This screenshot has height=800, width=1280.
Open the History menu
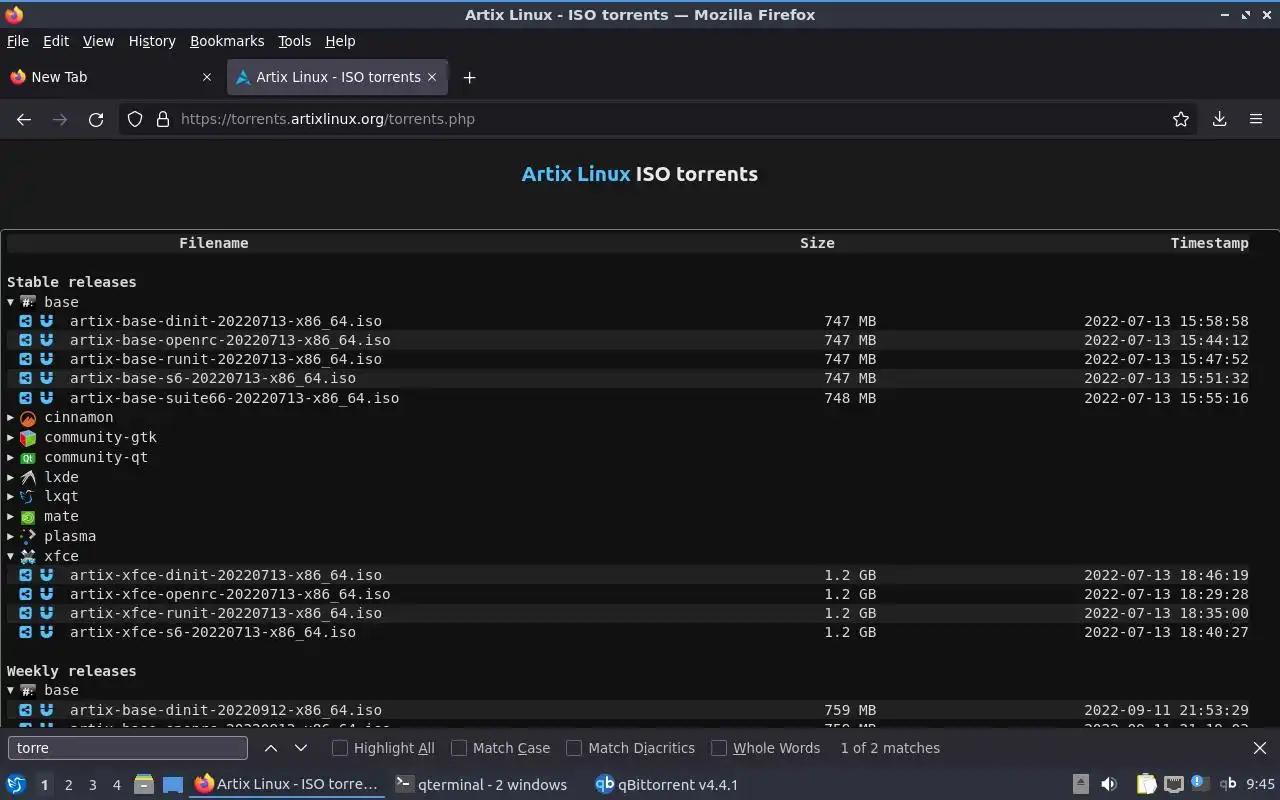click(152, 41)
